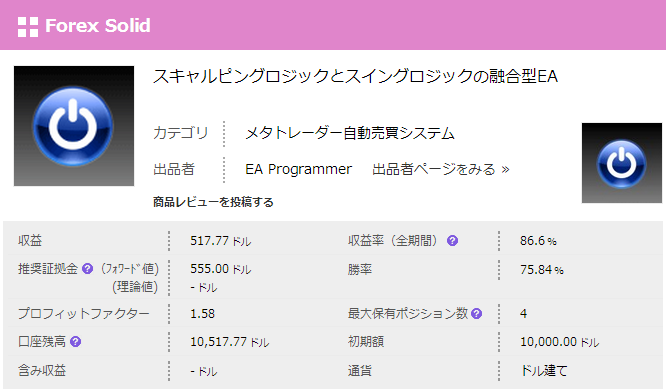Click the Forex Solid grid logo icon
666x389 pixels.
[x=28, y=27]
